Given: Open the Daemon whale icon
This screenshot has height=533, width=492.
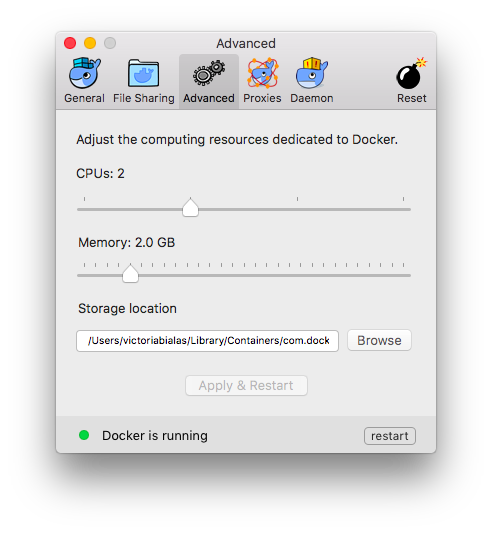Looking at the screenshot, I should (312, 73).
